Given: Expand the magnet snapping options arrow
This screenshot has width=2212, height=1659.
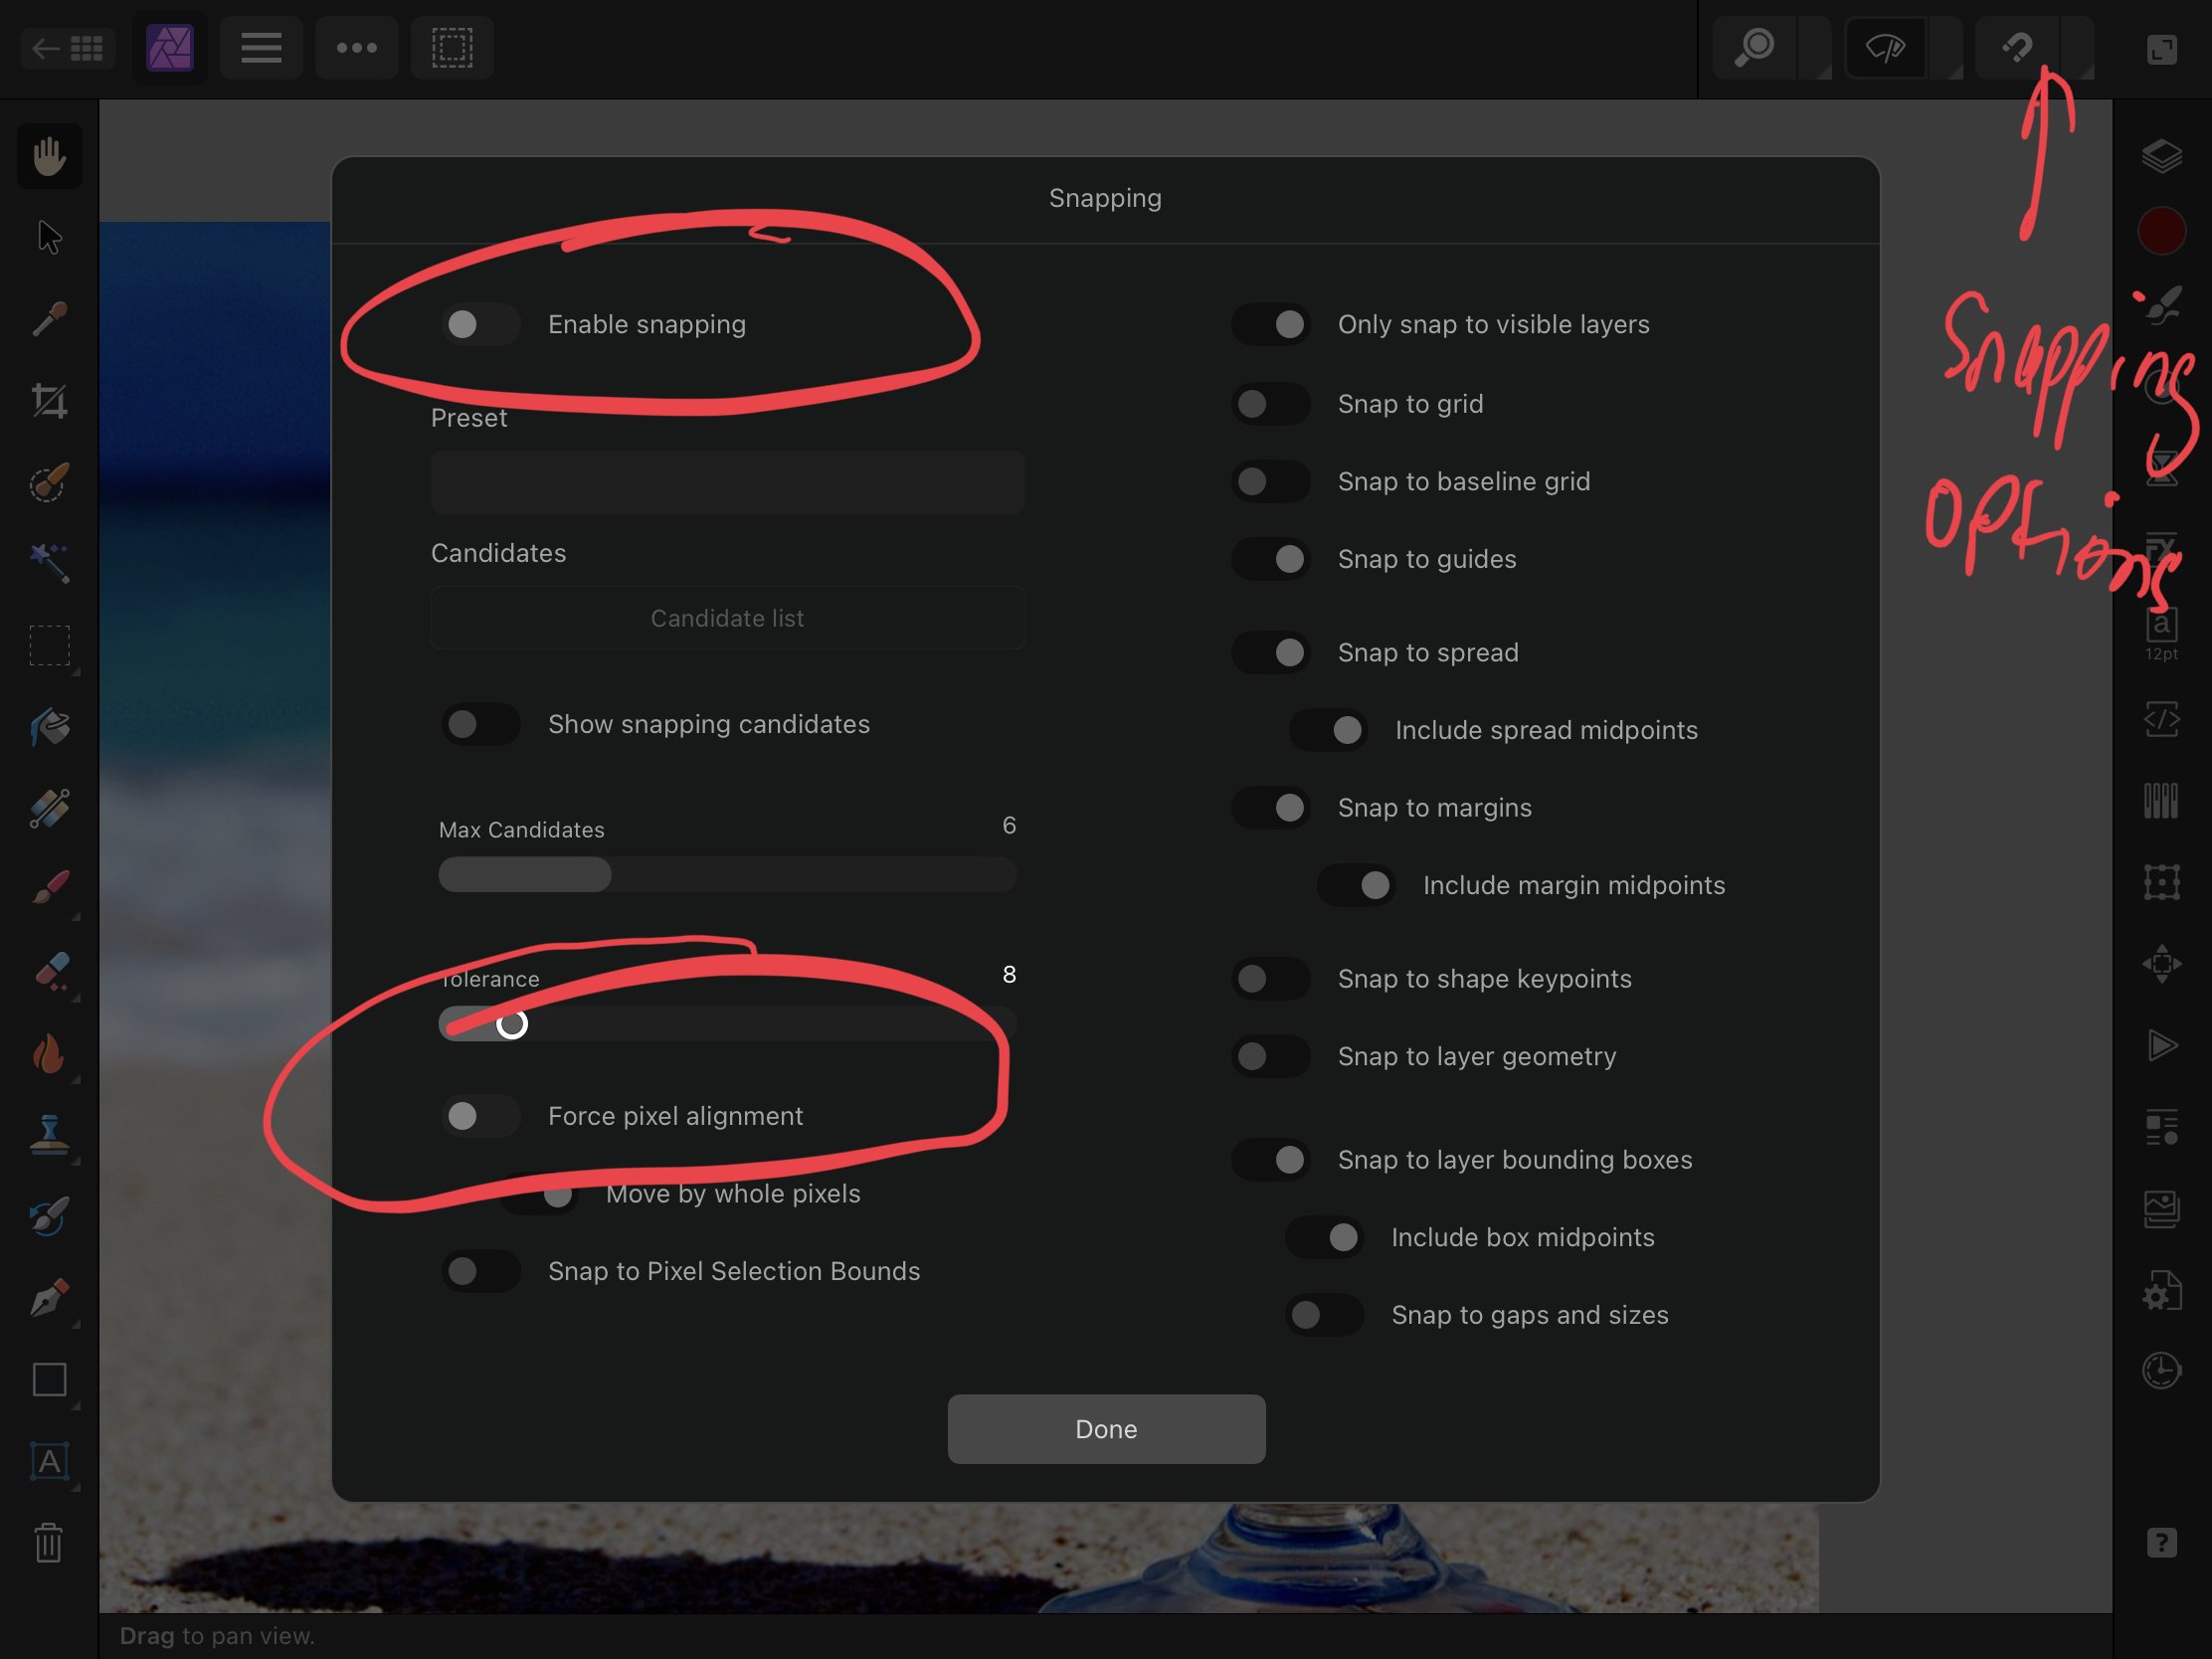Looking at the screenshot, I should [x=2080, y=50].
